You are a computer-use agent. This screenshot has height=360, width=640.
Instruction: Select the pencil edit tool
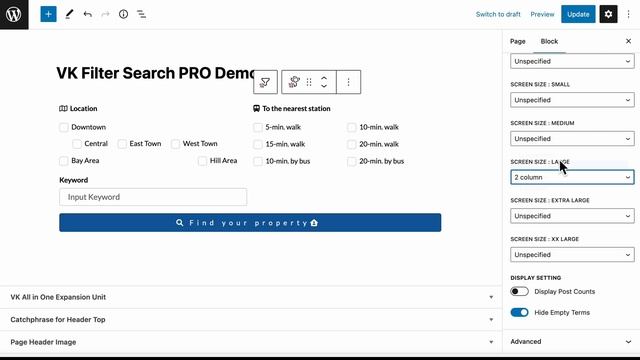tap(69, 14)
